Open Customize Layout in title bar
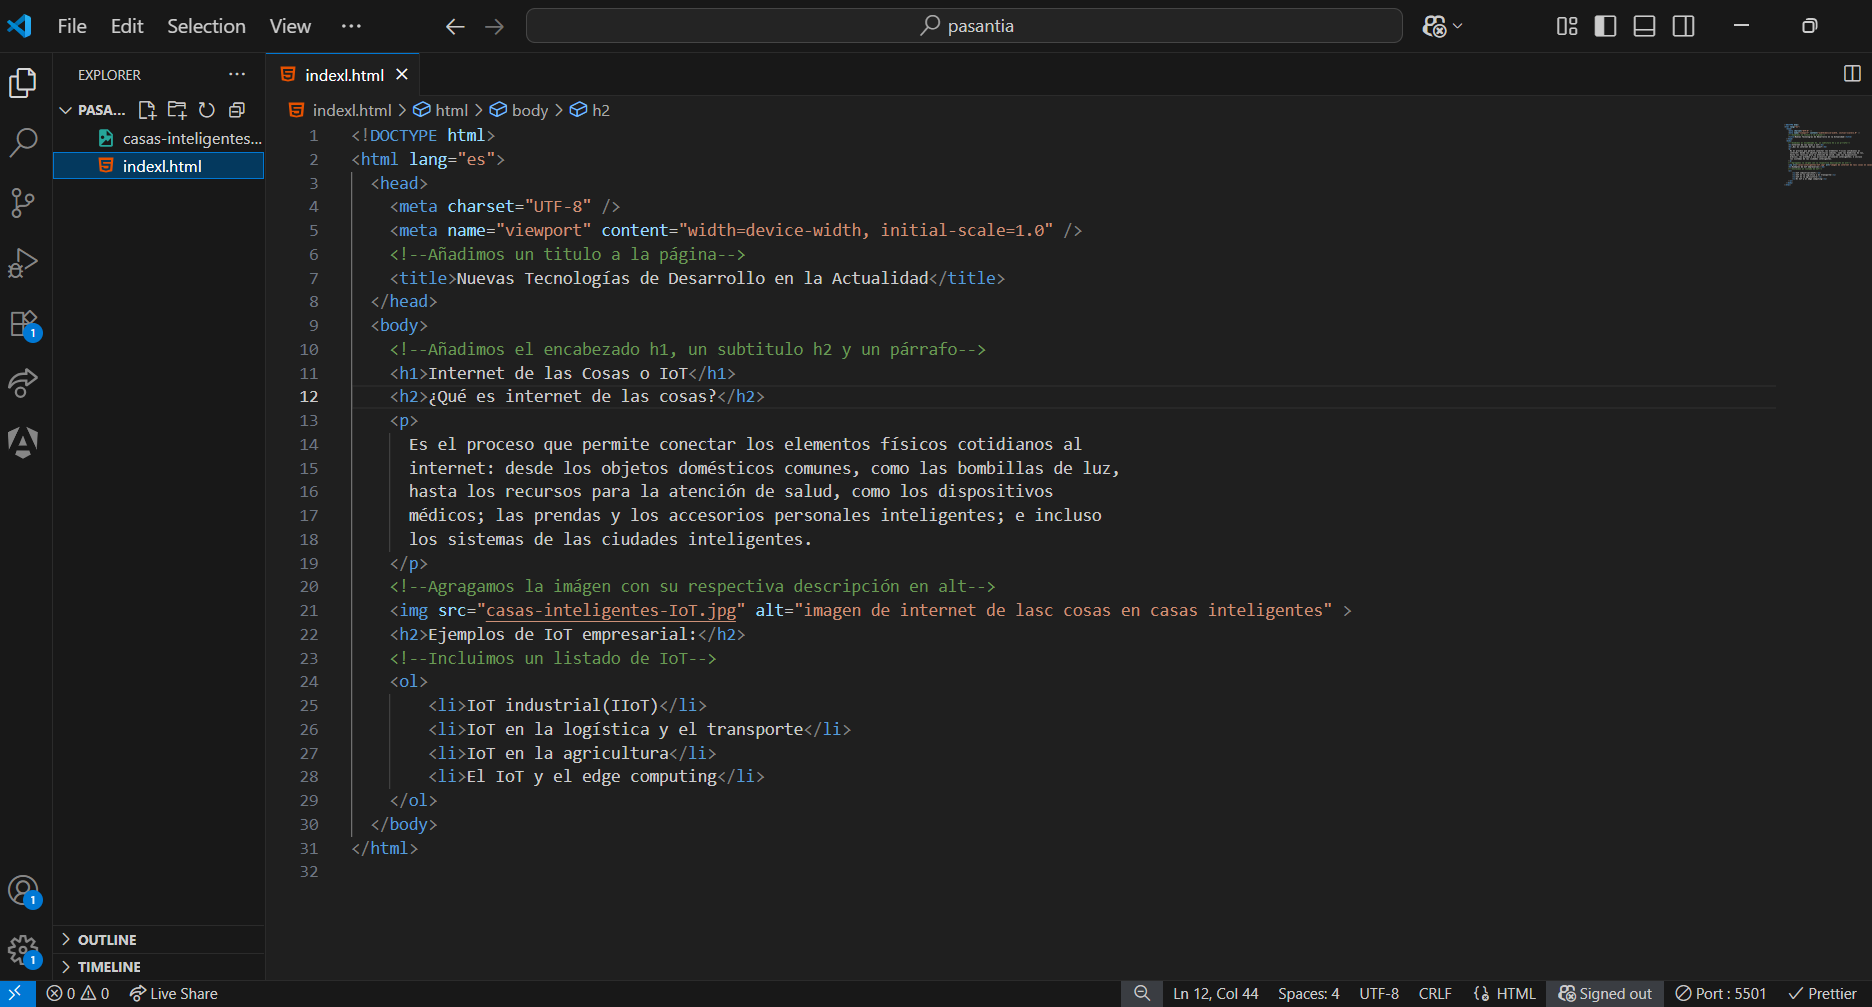 click(1567, 26)
